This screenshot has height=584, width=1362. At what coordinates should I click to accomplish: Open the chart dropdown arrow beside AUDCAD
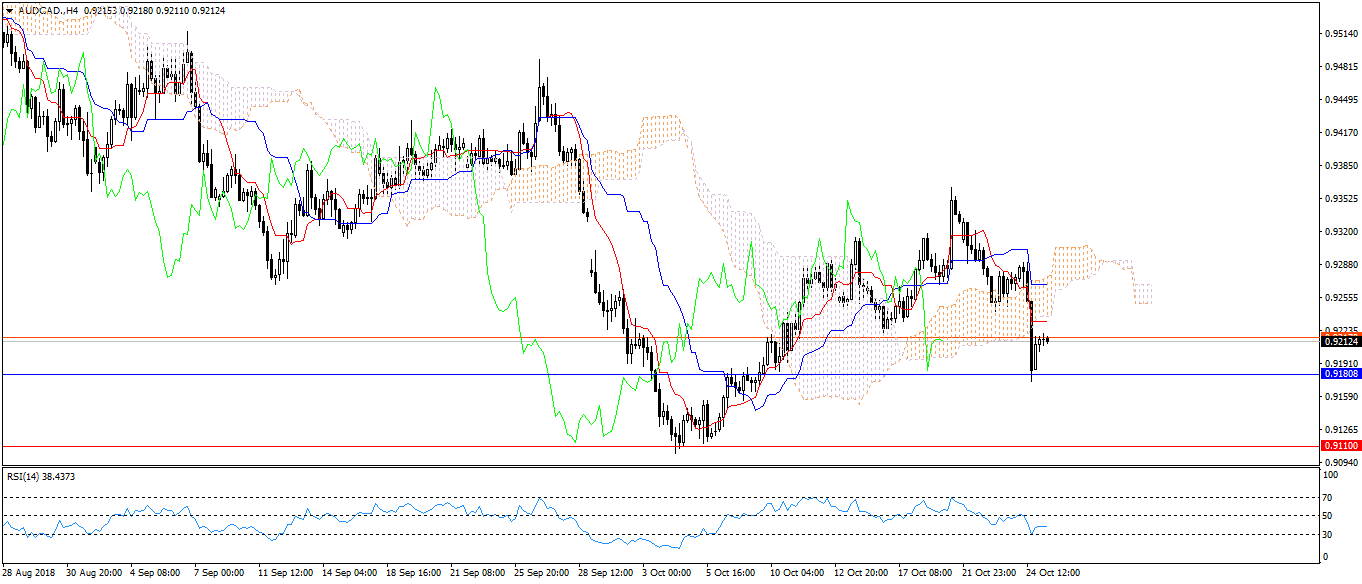pyautogui.click(x=9, y=10)
